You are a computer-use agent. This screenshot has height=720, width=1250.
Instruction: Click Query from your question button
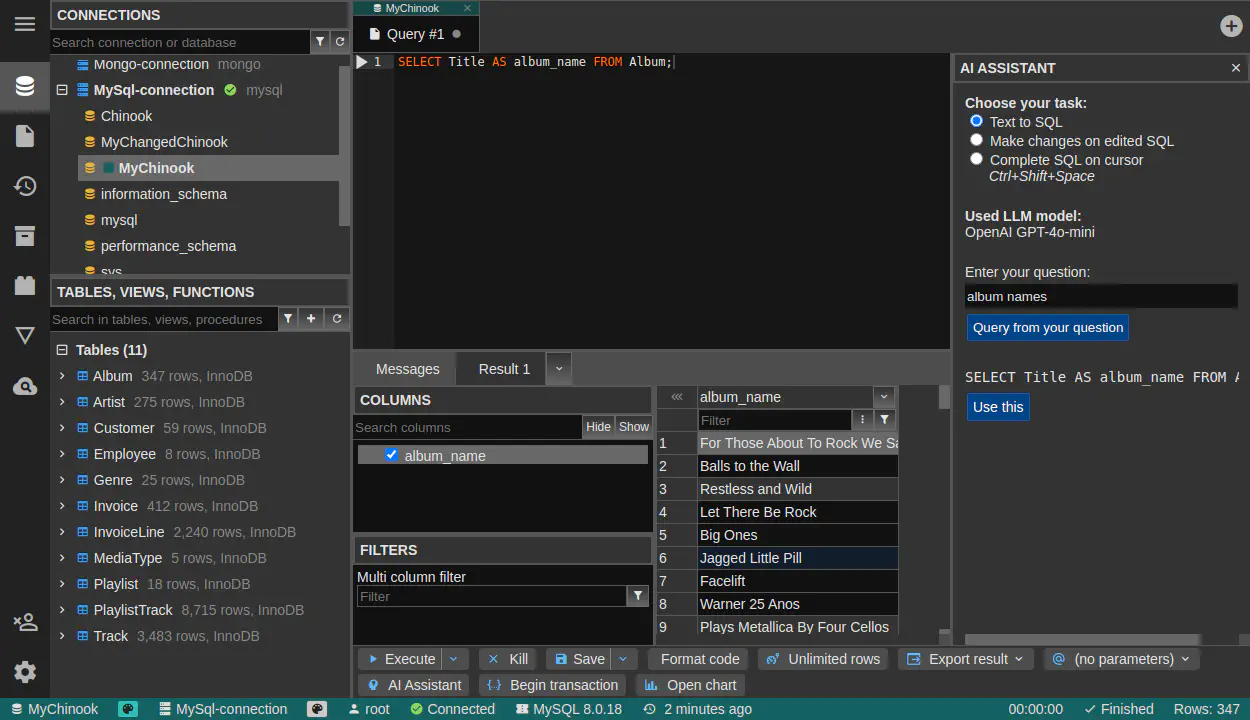pyautogui.click(x=1048, y=327)
